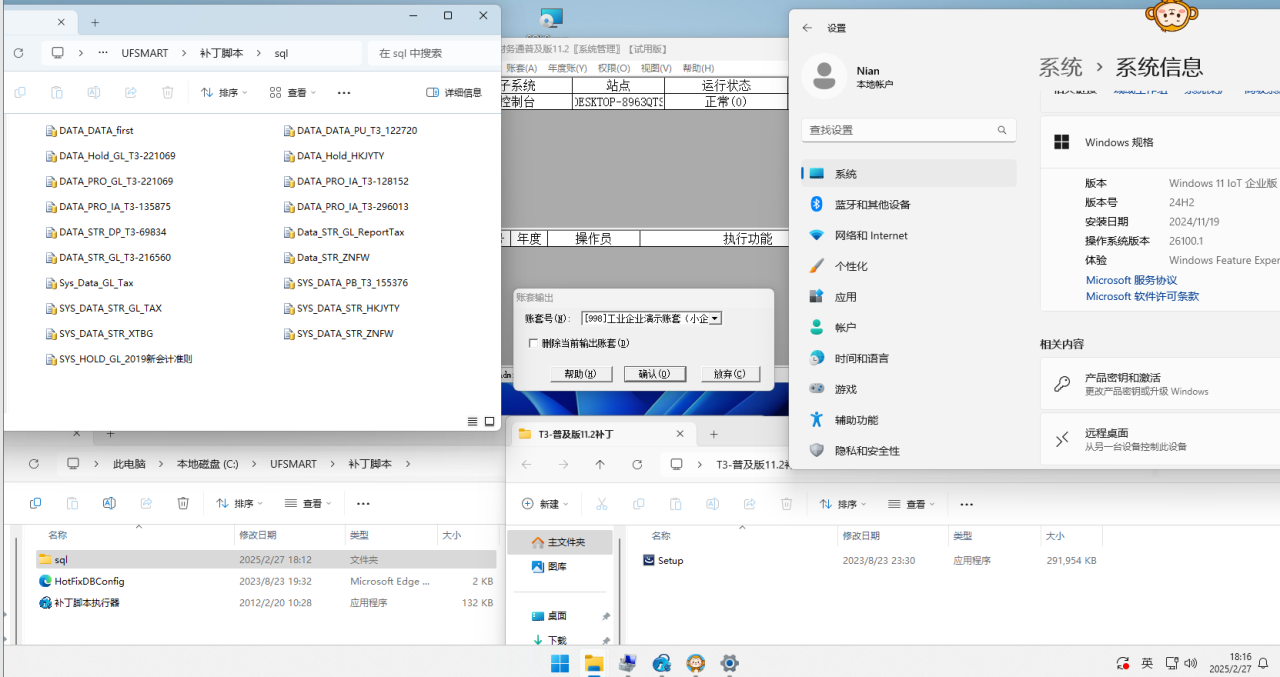Click 系统 breadcrumb in Settings header
1280x677 pixels.
point(1060,67)
